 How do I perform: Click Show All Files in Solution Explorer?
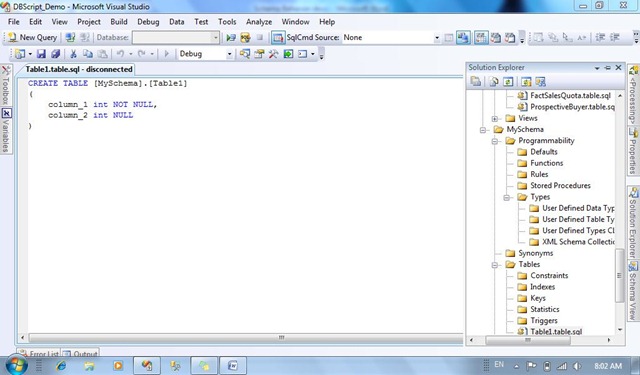coord(494,82)
